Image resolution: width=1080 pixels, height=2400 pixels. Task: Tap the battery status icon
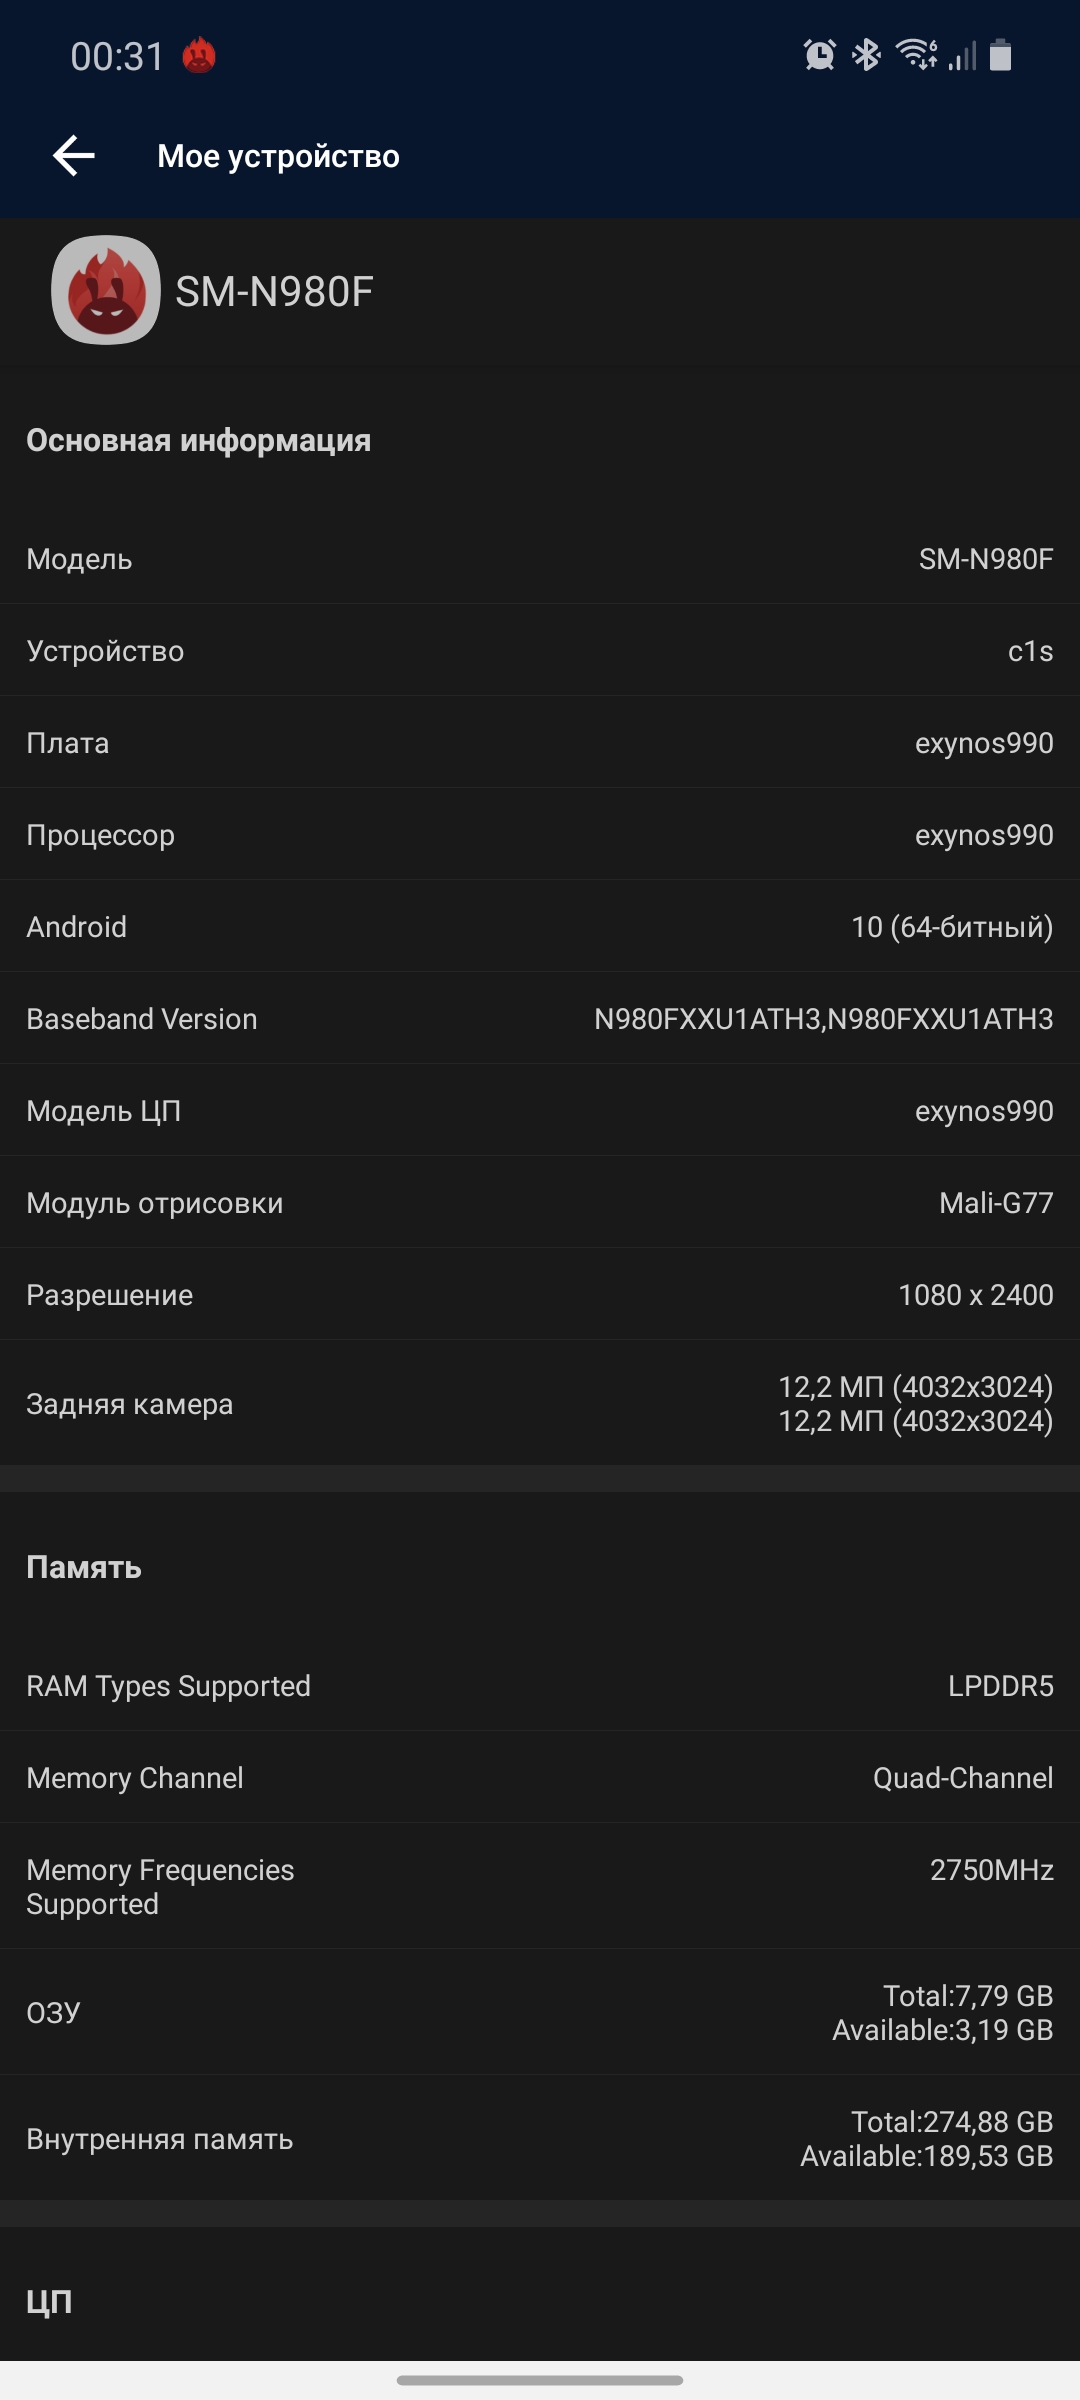coord(1000,55)
